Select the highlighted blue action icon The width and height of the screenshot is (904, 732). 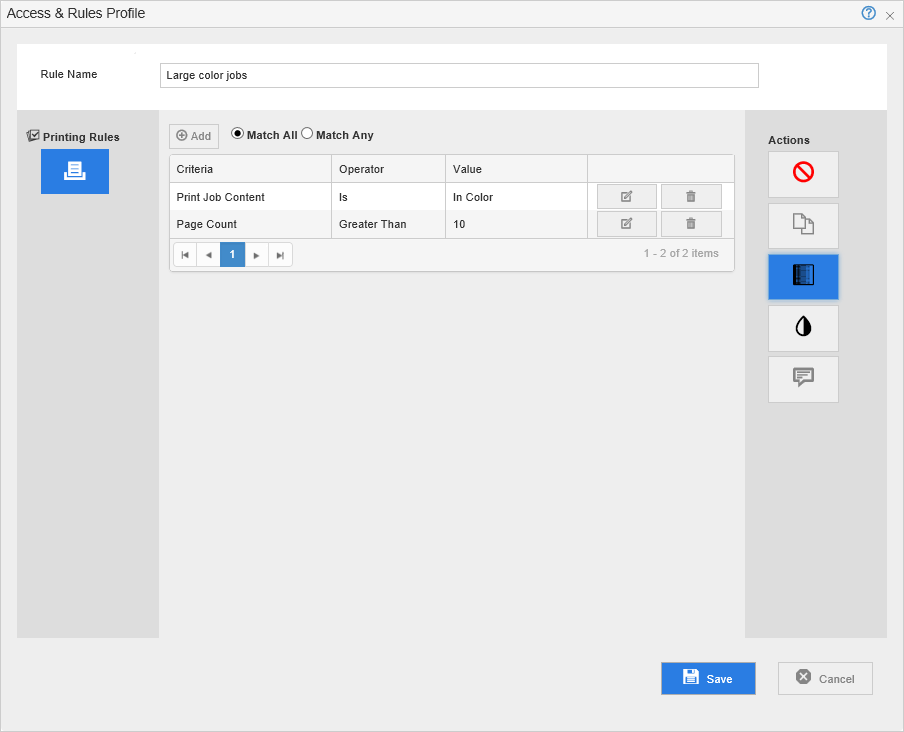pos(803,277)
